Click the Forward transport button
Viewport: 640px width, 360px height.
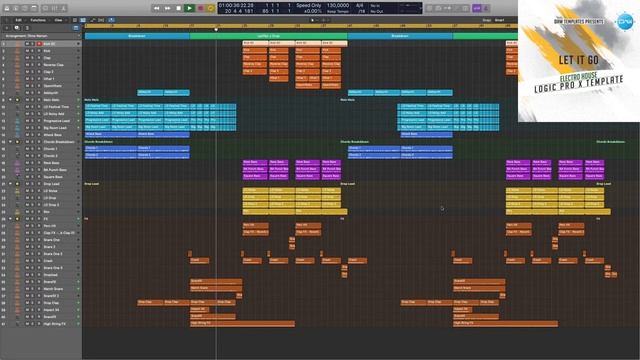(168, 8)
